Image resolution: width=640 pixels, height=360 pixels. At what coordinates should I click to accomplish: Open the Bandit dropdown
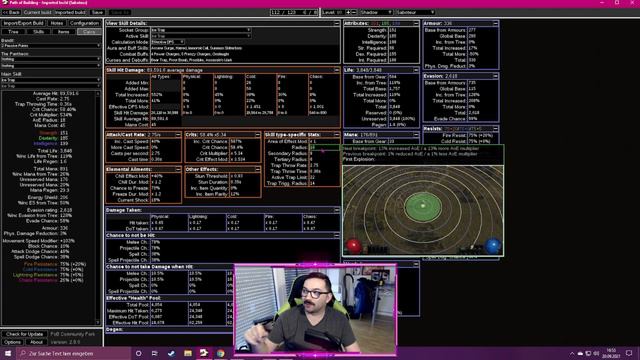[51, 45]
